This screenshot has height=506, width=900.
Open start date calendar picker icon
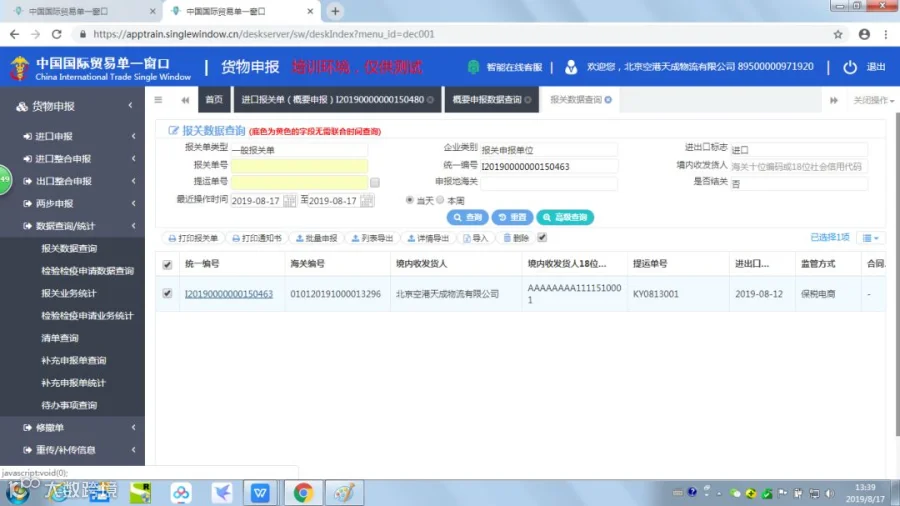[290, 200]
